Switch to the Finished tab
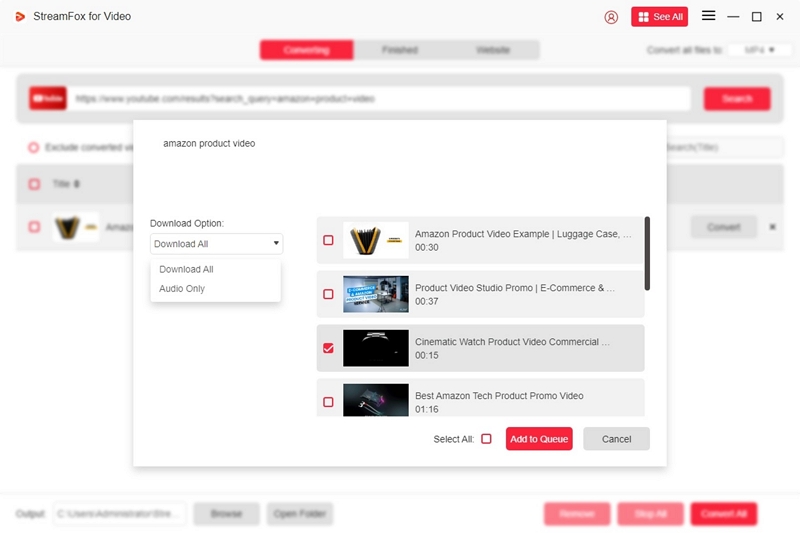This screenshot has width=800, height=533. coord(400,50)
